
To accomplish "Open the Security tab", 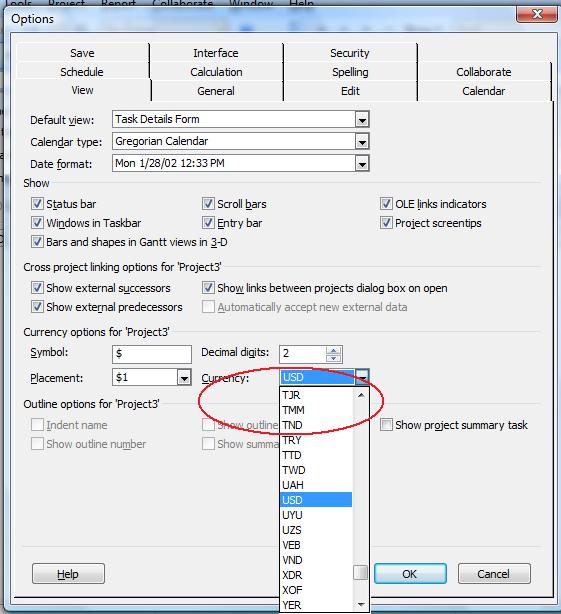I will 350,53.
